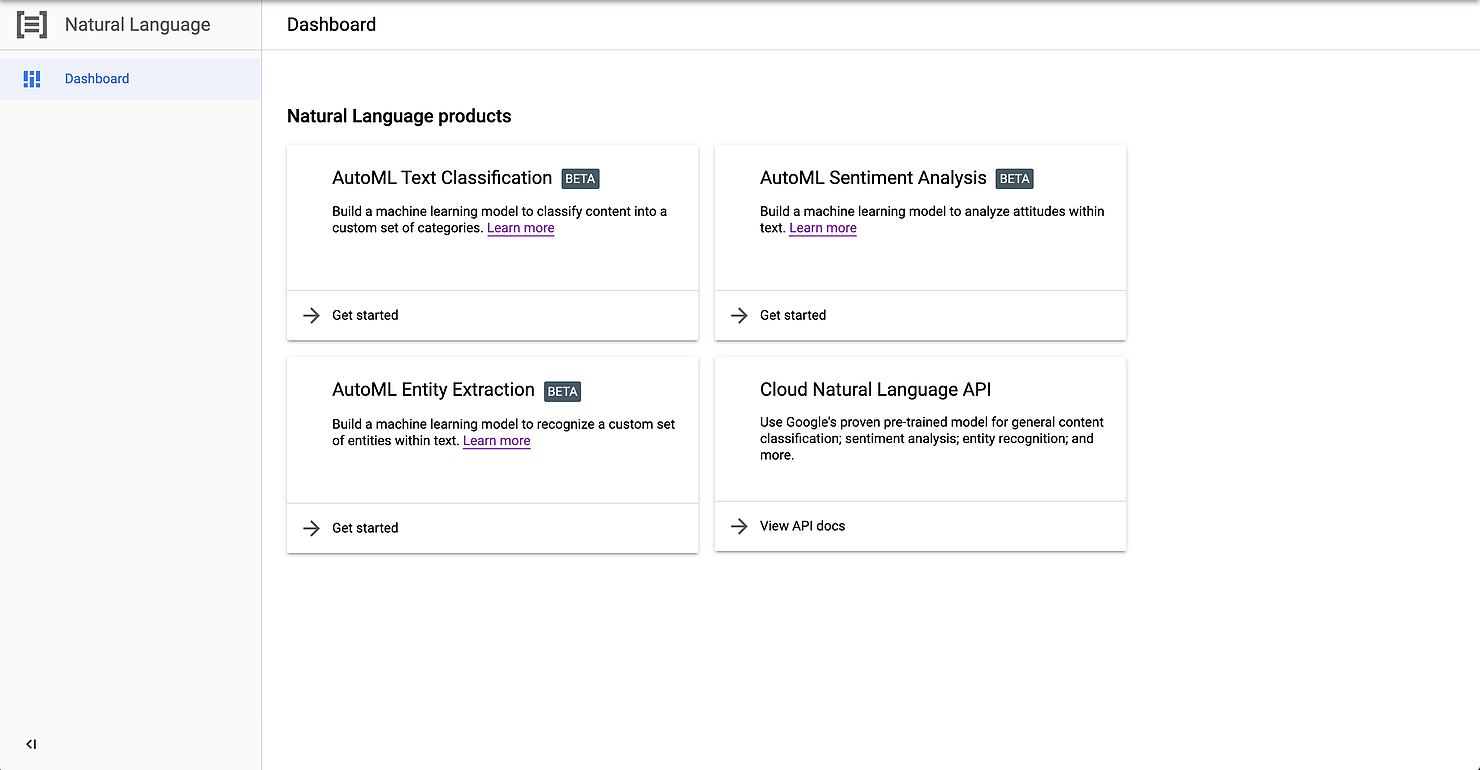Click the AutoML Text Classification card title
The height and width of the screenshot is (770, 1480).
tap(442, 178)
